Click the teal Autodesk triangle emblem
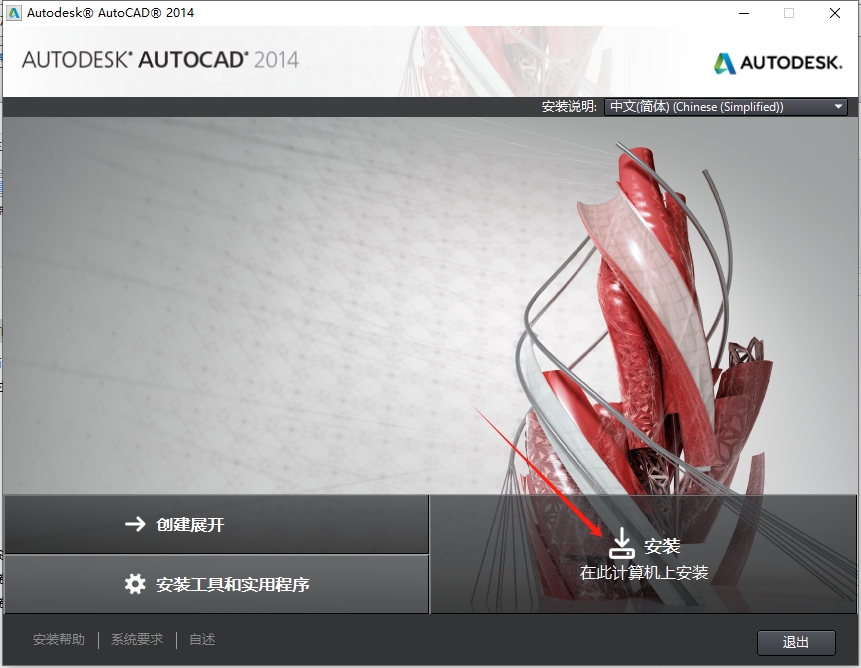 pyautogui.click(x=723, y=61)
